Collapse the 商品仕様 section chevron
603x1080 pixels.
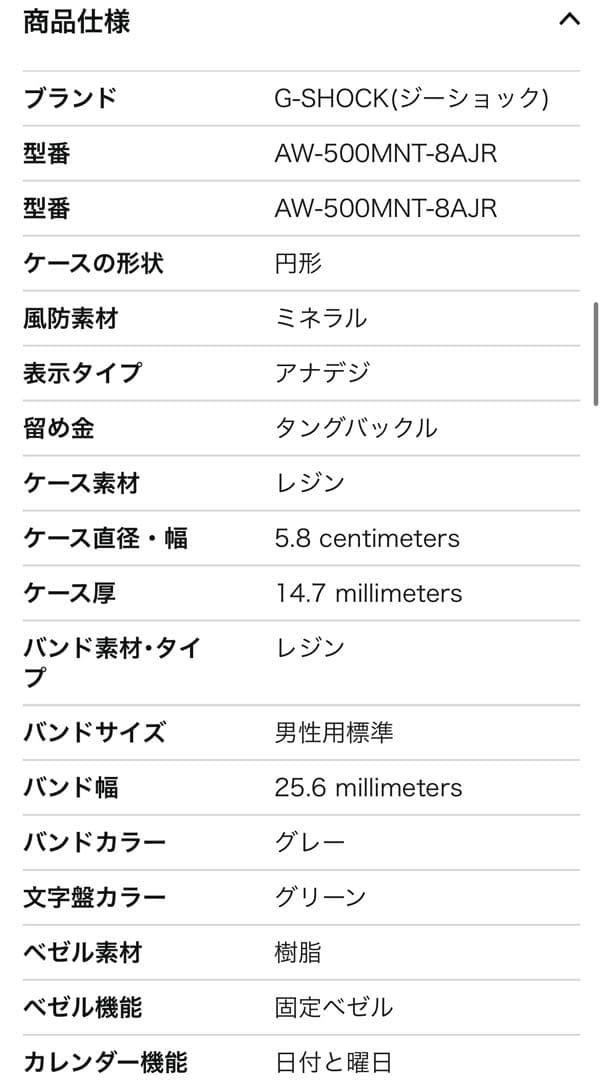tap(569, 20)
